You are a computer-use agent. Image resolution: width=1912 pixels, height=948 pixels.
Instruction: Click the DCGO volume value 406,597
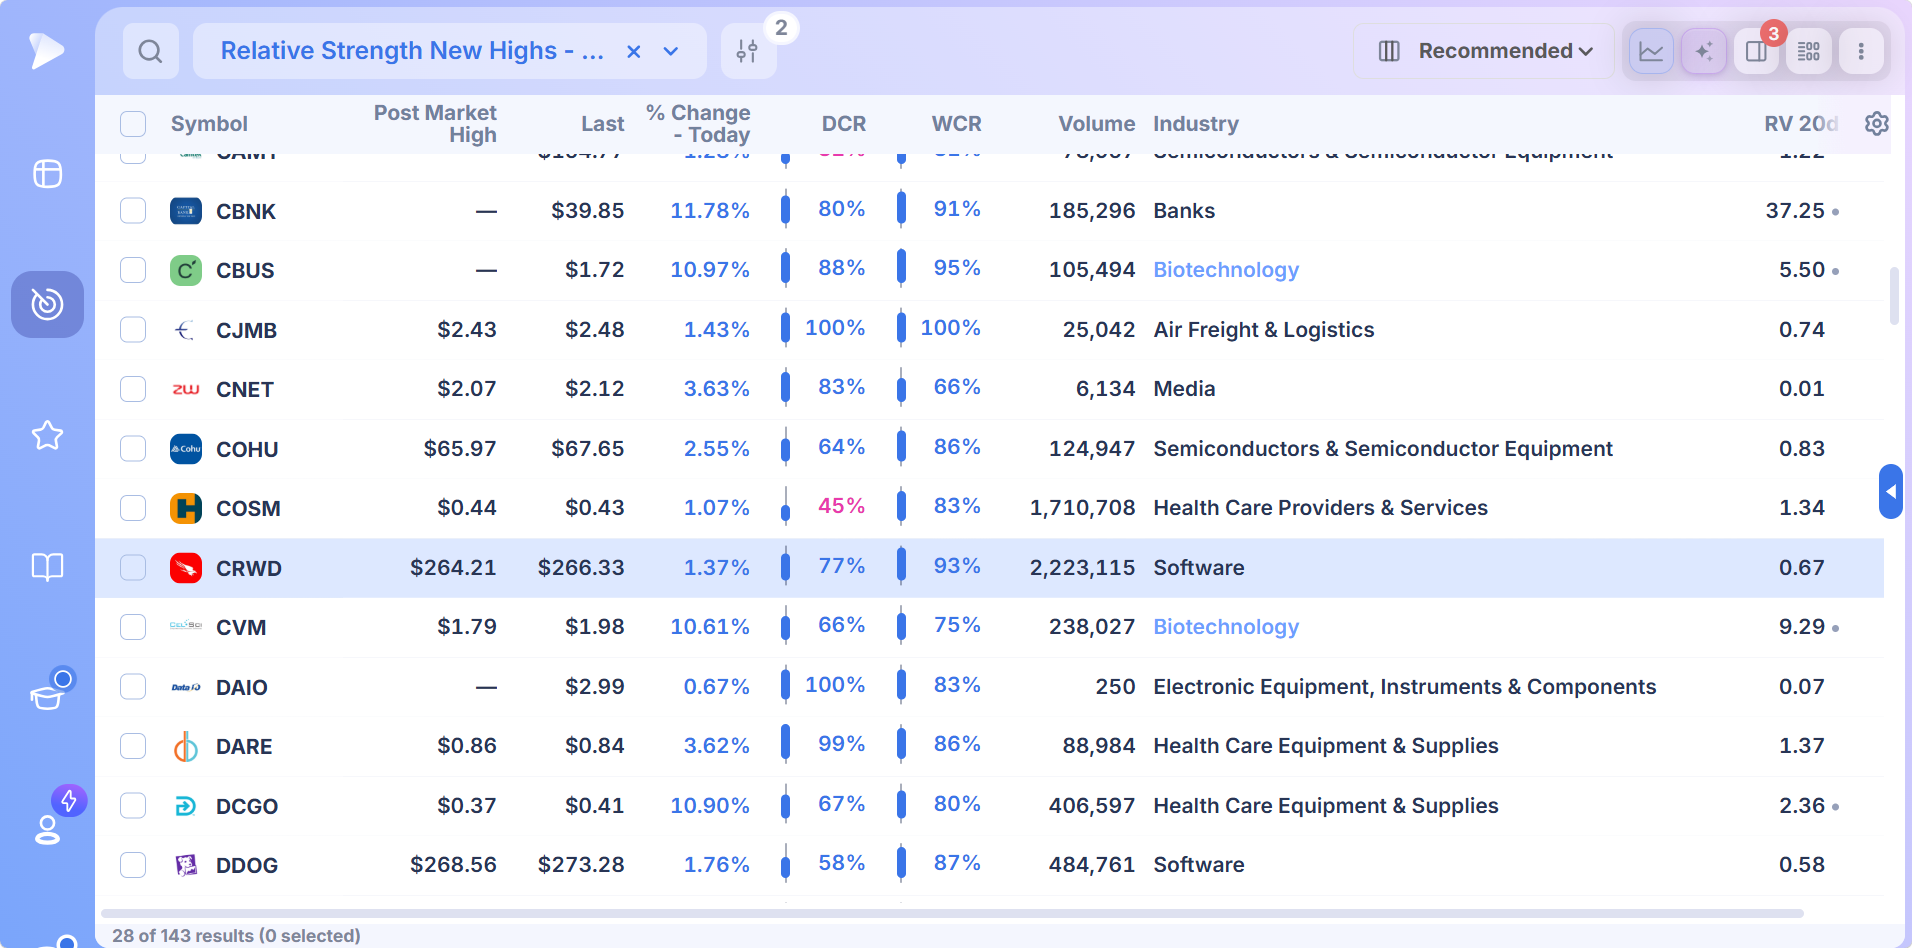click(1092, 806)
